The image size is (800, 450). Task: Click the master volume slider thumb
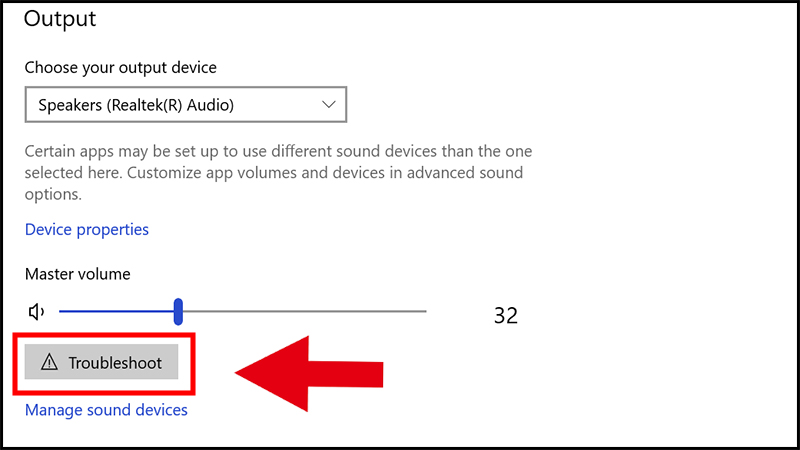(x=178, y=312)
